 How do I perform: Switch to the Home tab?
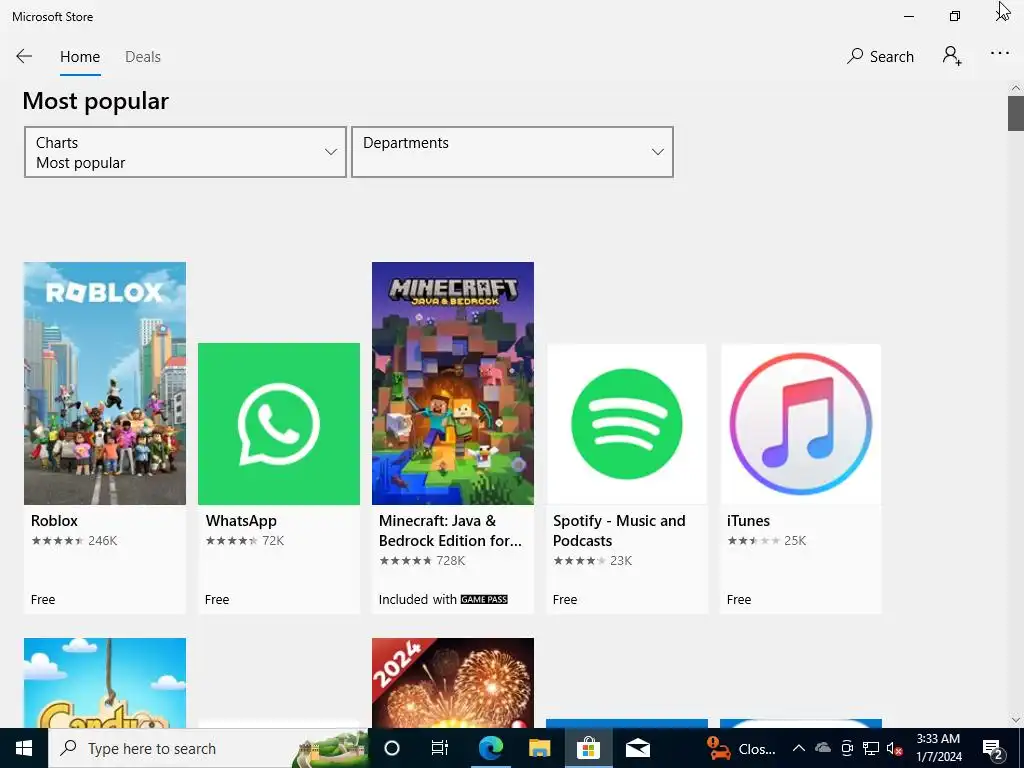pos(80,57)
